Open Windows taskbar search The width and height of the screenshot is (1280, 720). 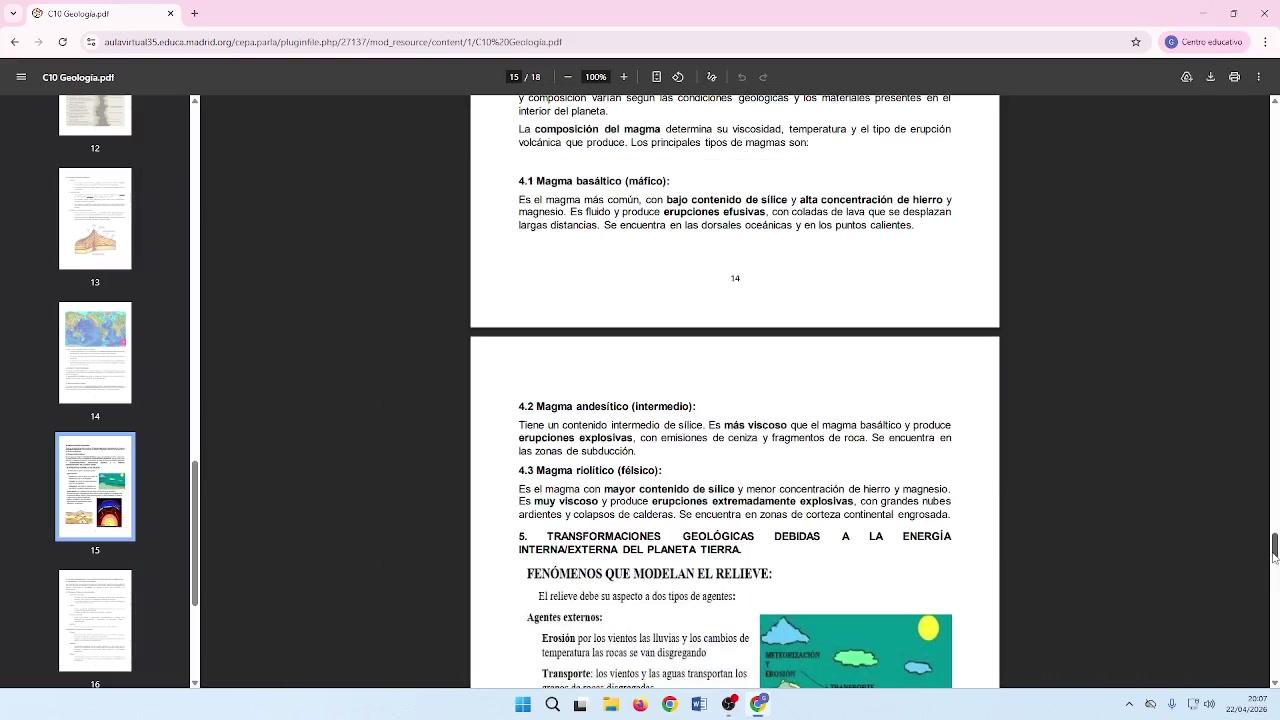(x=552, y=704)
